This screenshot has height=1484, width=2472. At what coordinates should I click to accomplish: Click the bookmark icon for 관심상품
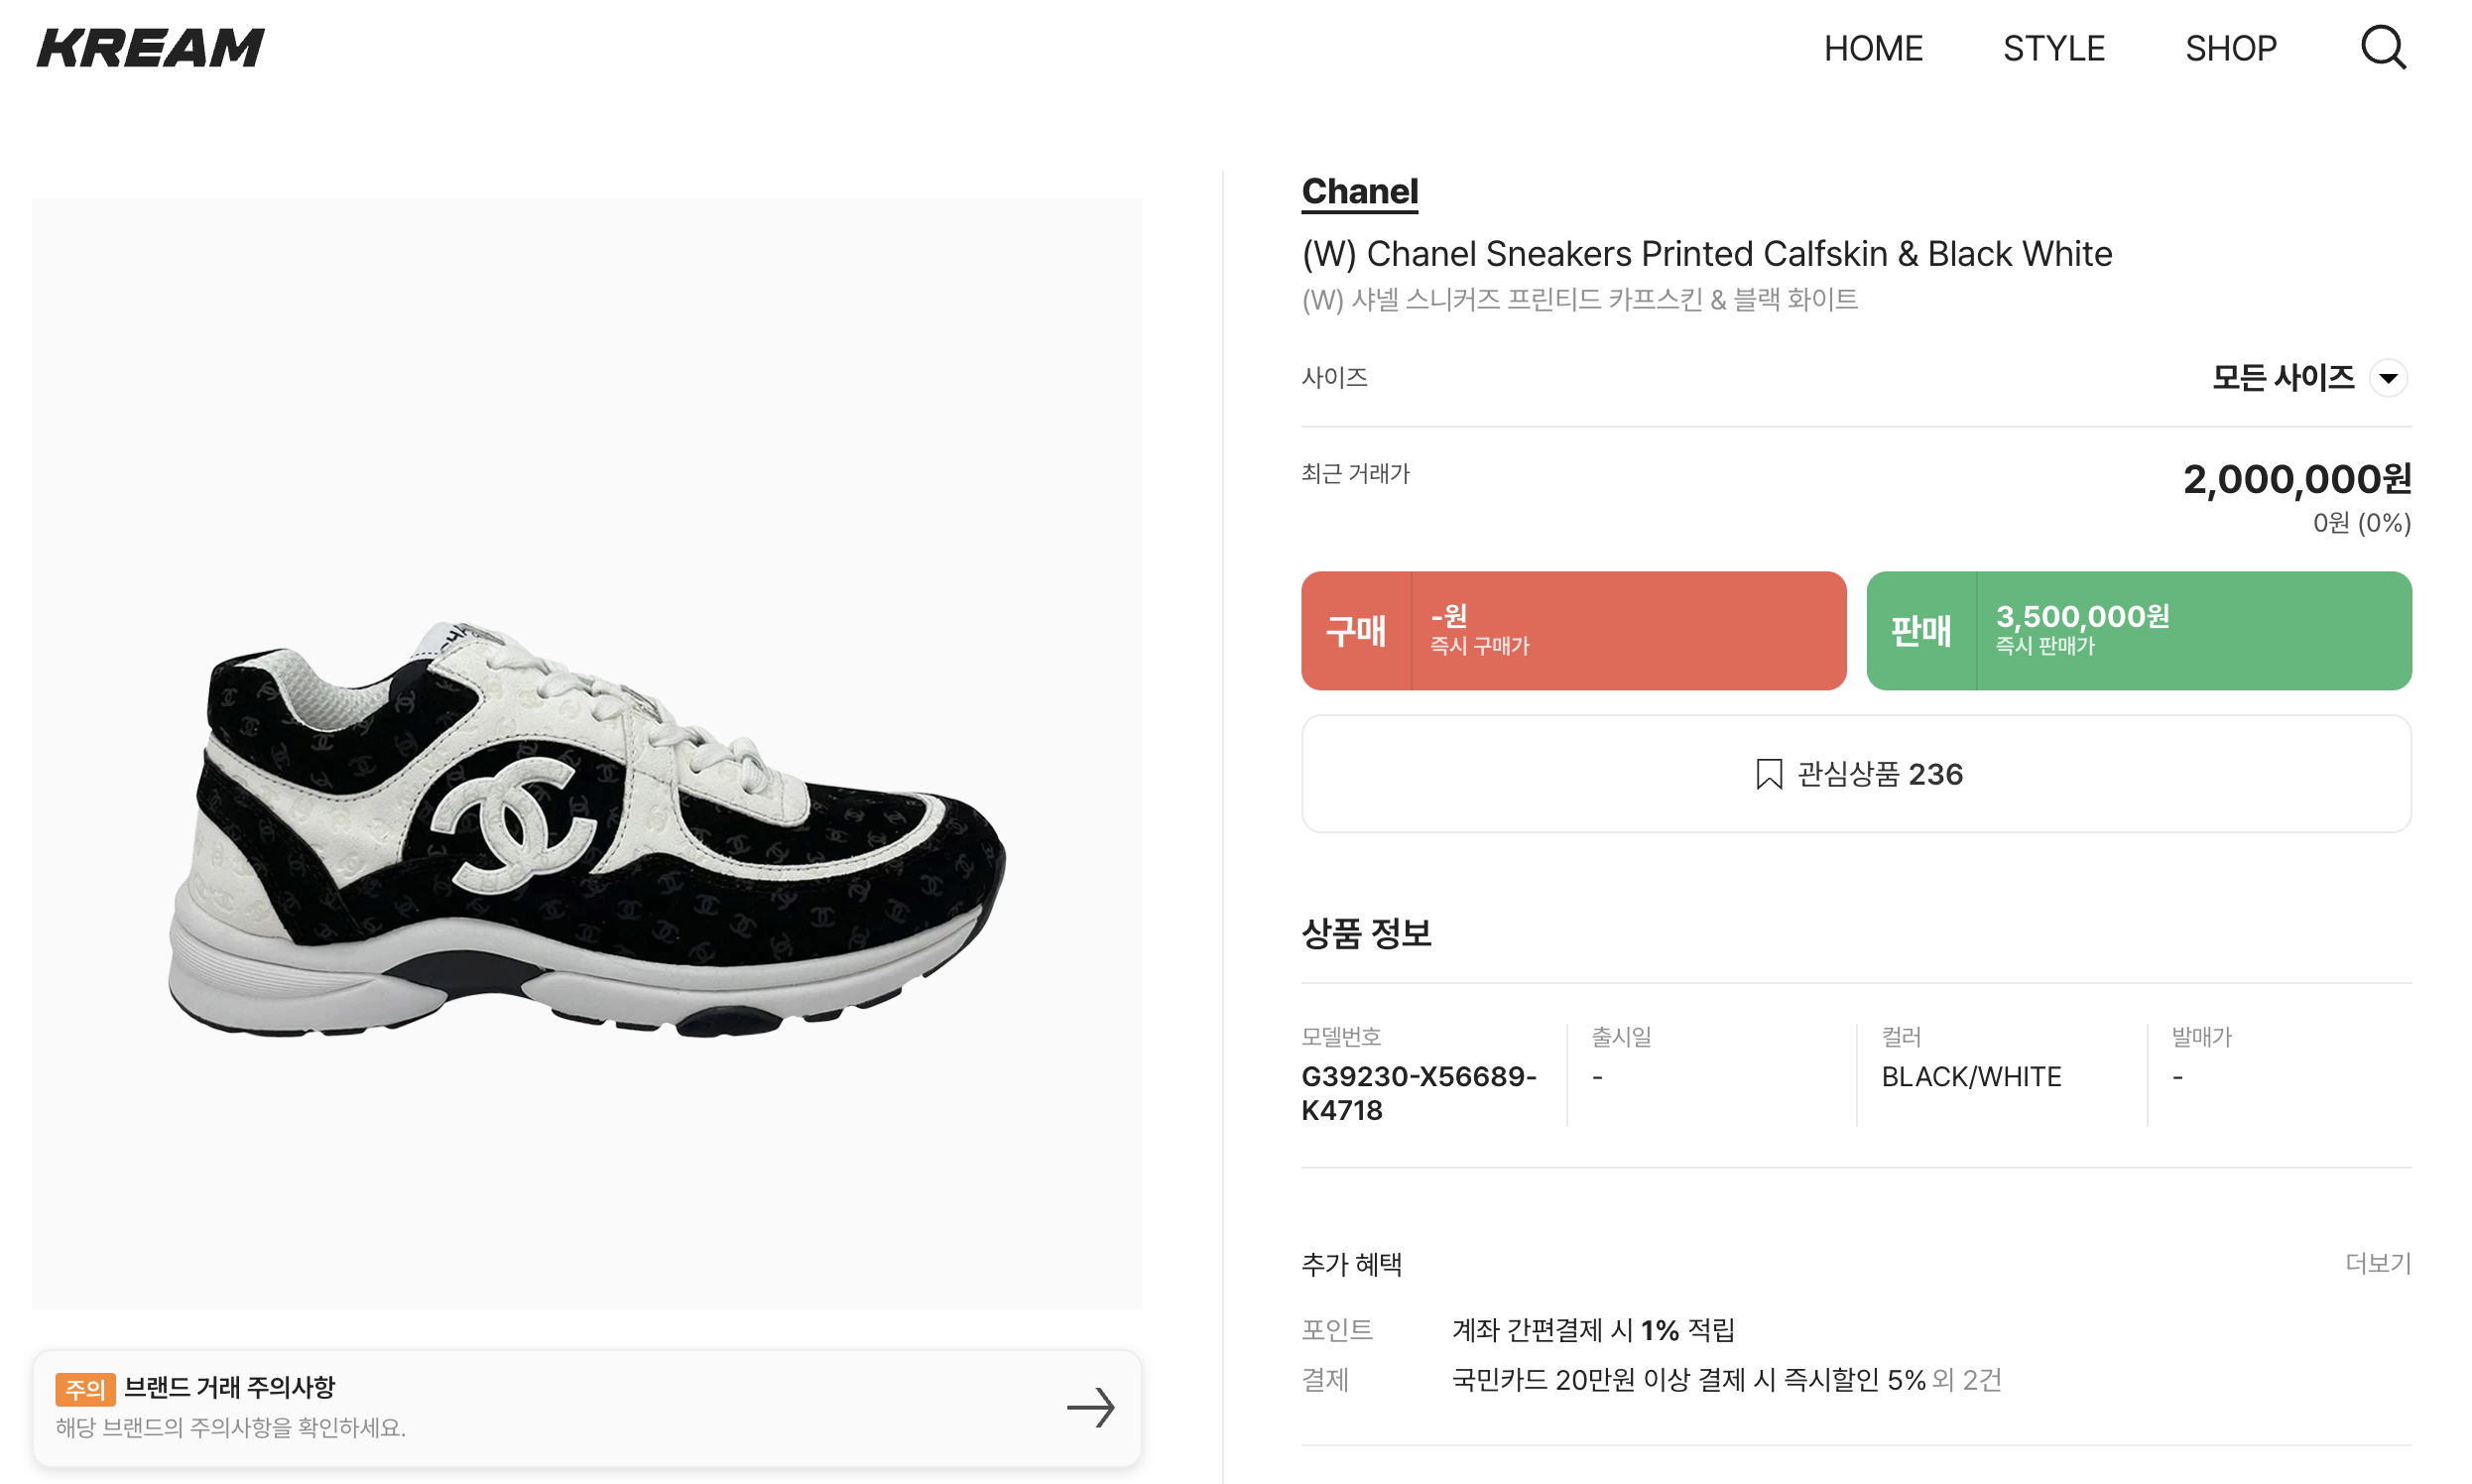click(1768, 774)
